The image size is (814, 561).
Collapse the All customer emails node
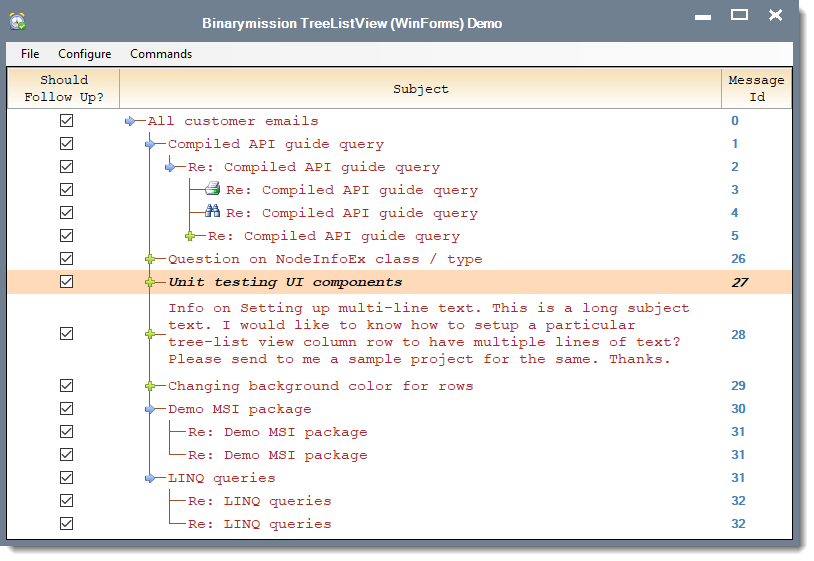coord(130,121)
